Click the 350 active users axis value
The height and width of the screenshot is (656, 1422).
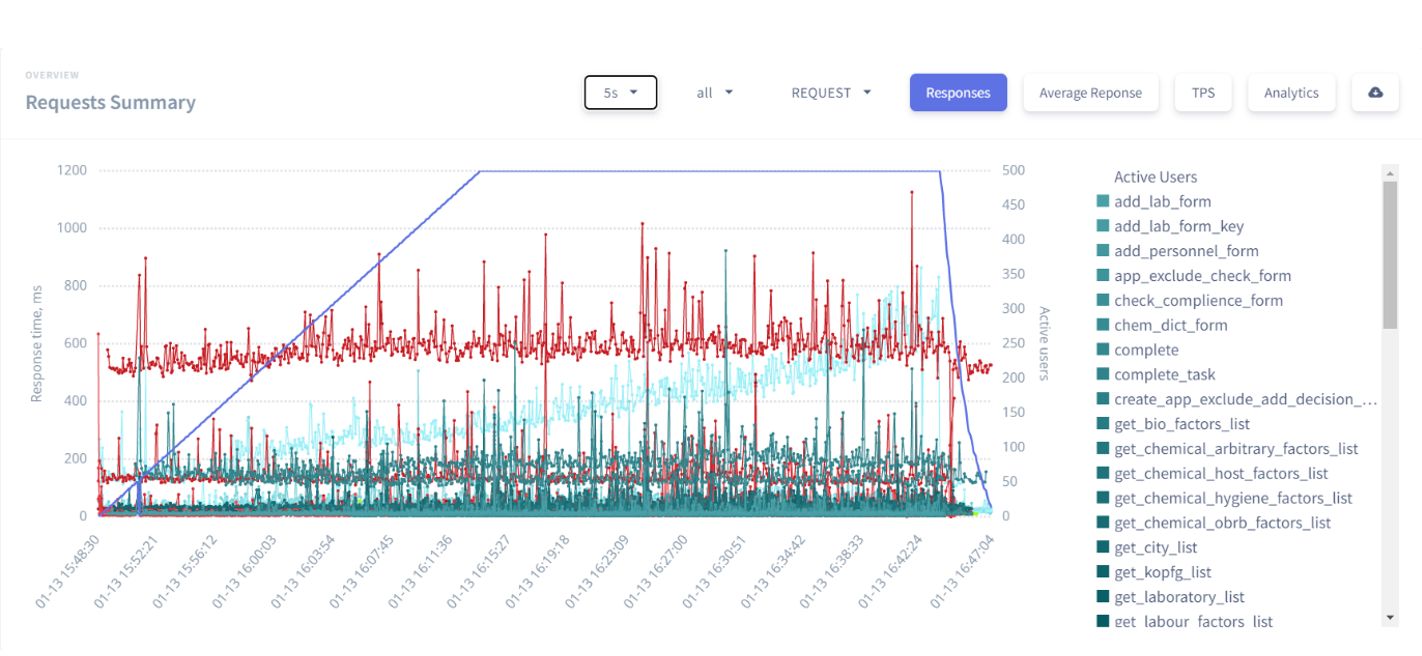[1014, 274]
